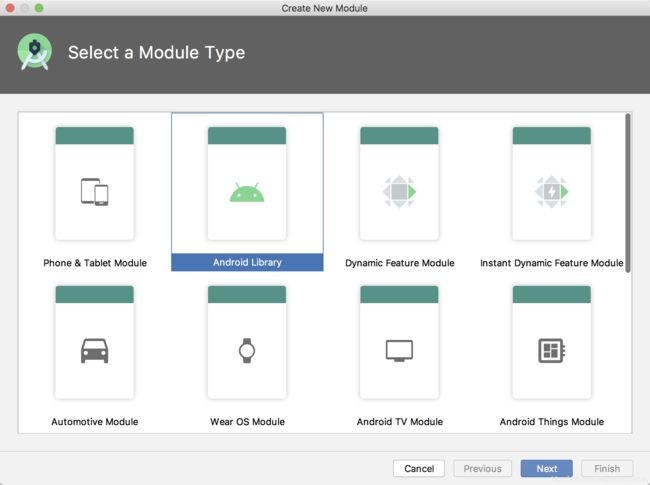650x485 pixels.
Task: Click the 'Android TV Module' label
Action: pyautogui.click(x=400, y=422)
